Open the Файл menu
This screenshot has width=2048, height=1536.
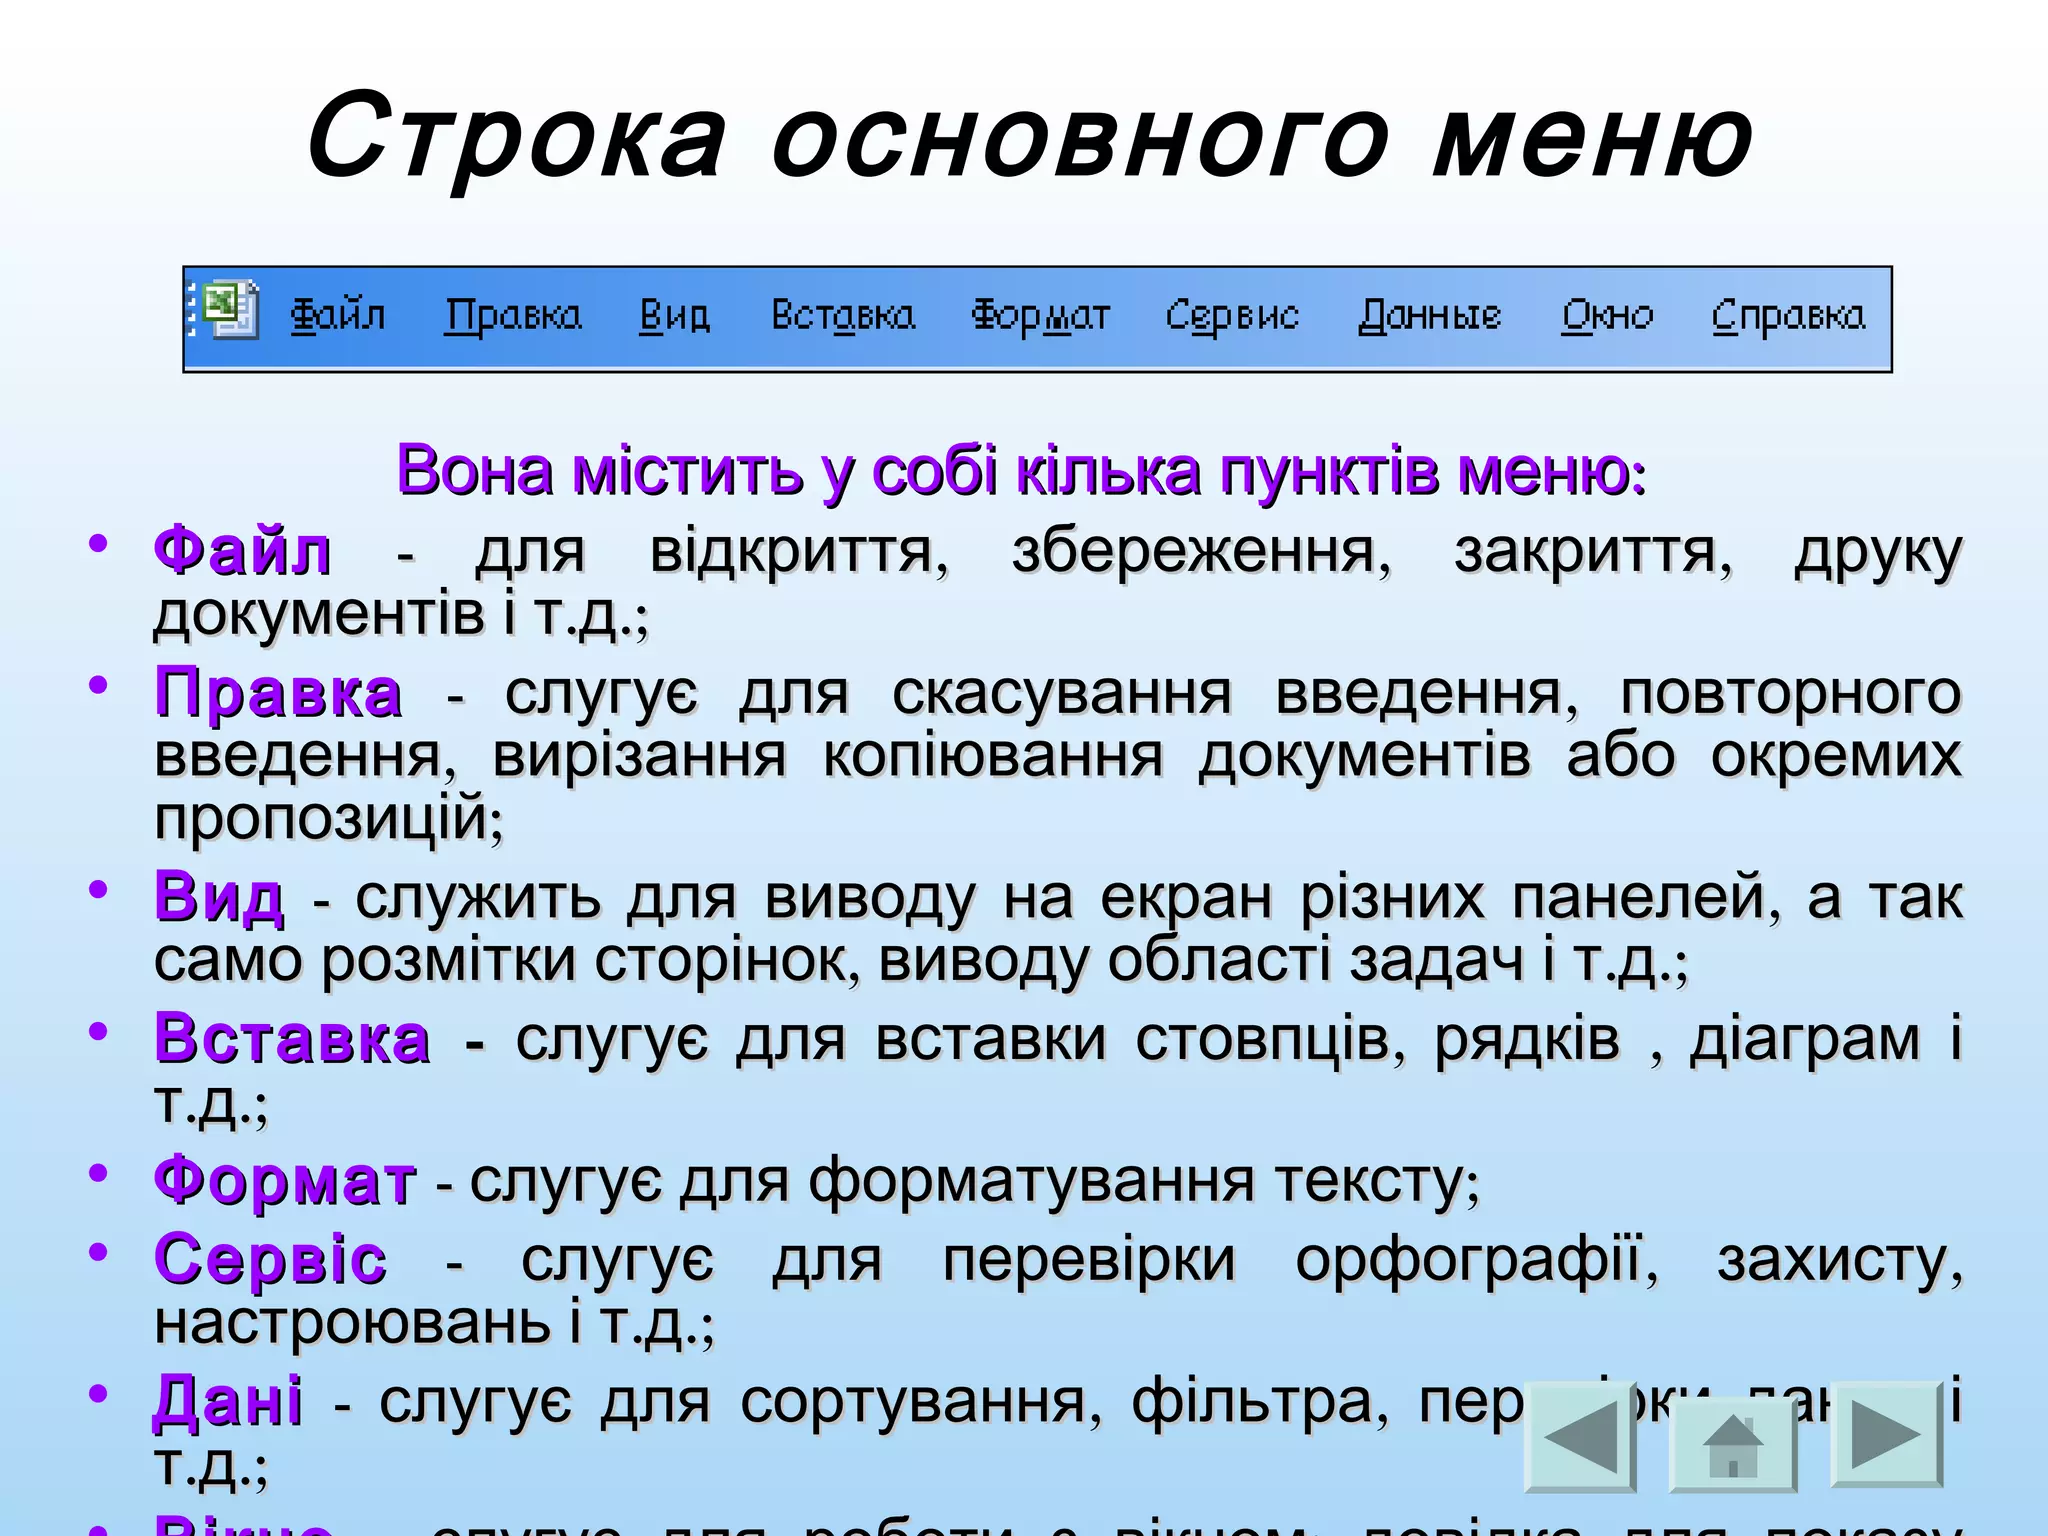338,316
